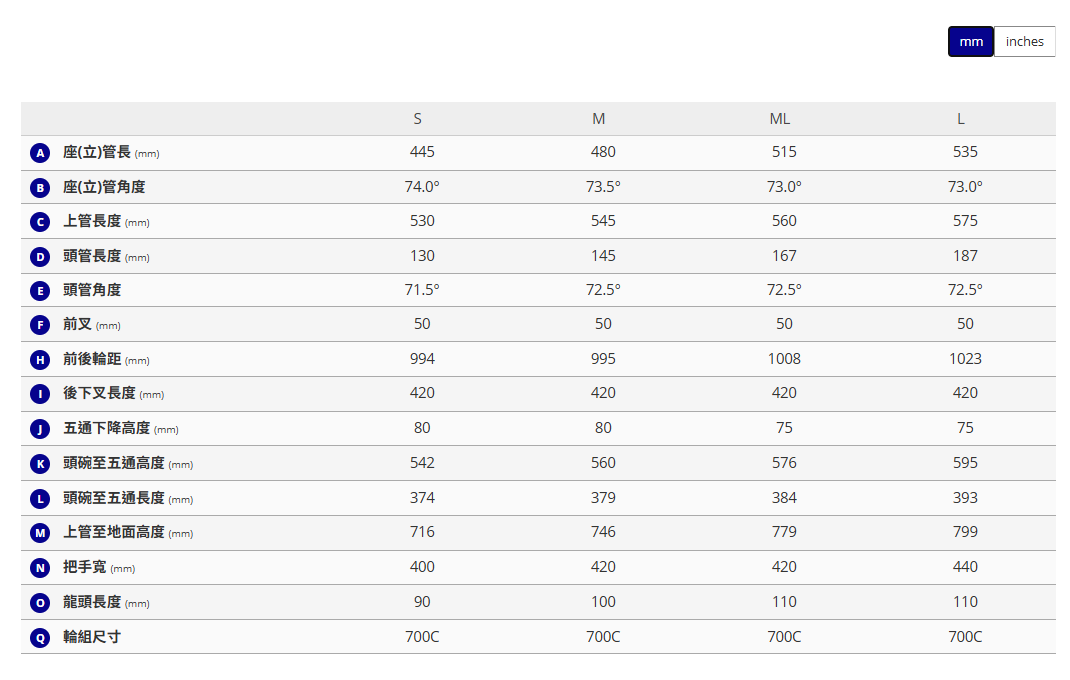Image resolution: width=1070 pixels, height=680 pixels.
Task: Click the circled K stack height icon
Action: (x=40, y=464)
